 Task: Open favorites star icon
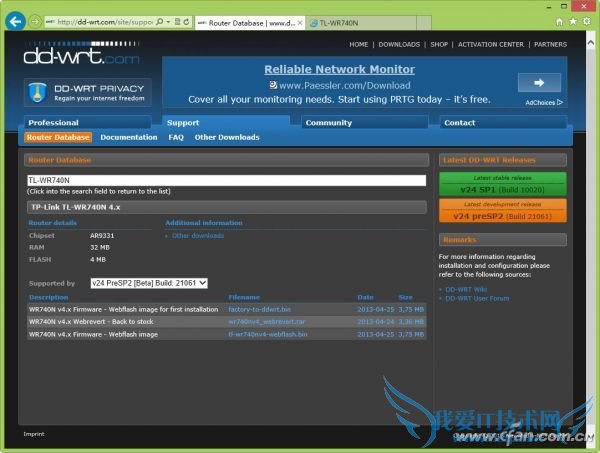(573, 21)
